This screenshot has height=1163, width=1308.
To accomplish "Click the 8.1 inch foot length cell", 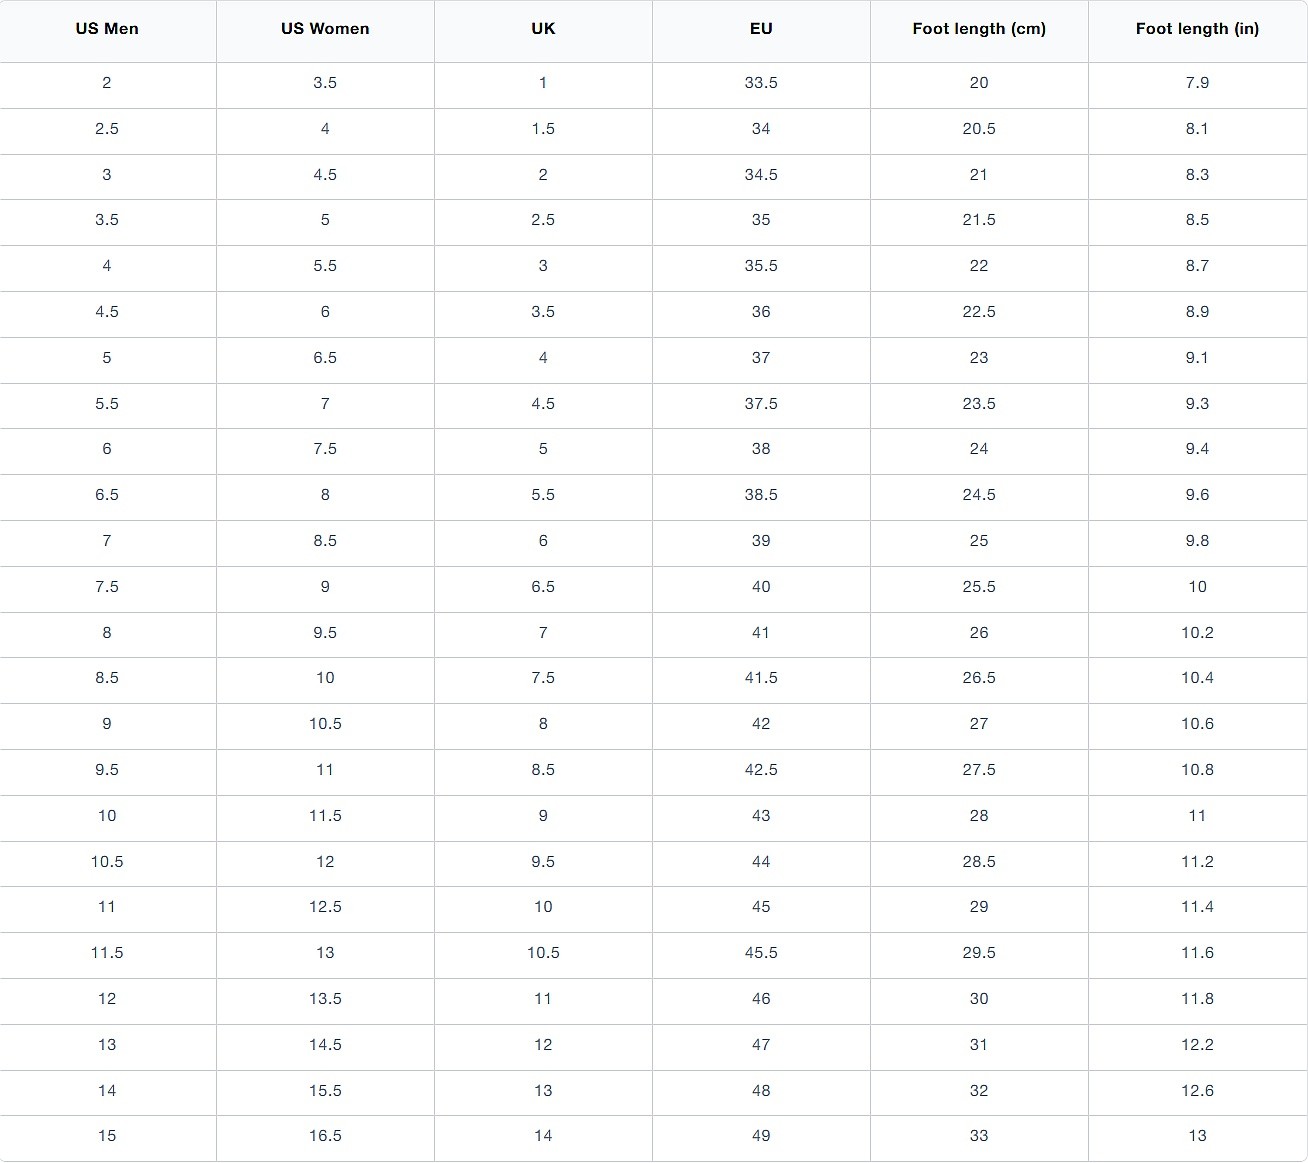I will 1198,129.
